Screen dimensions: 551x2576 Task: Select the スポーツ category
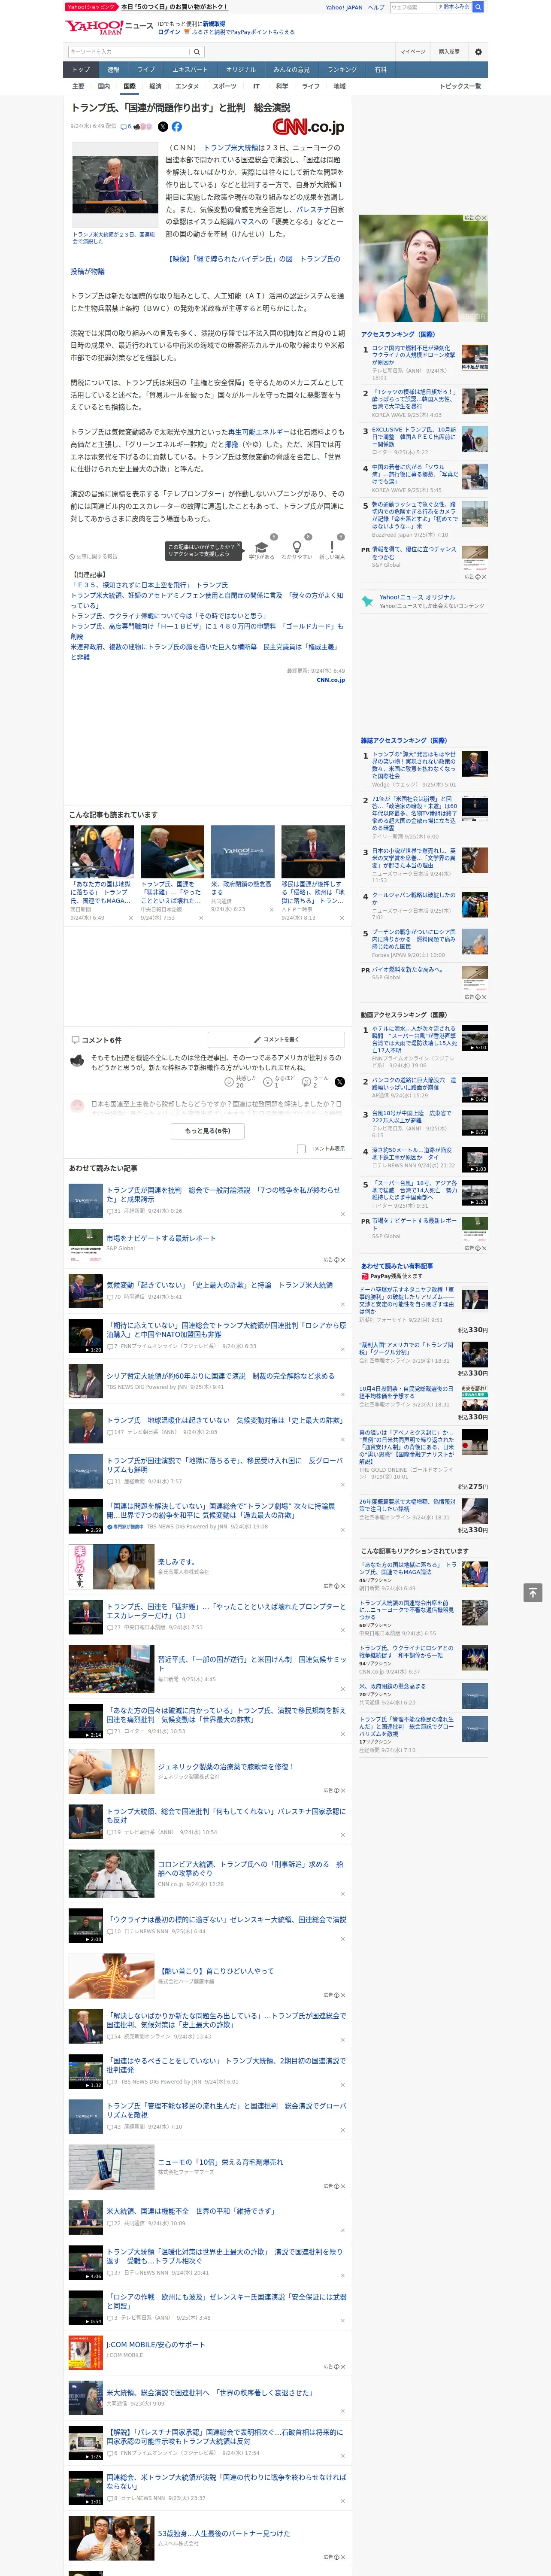pos(225,86)
